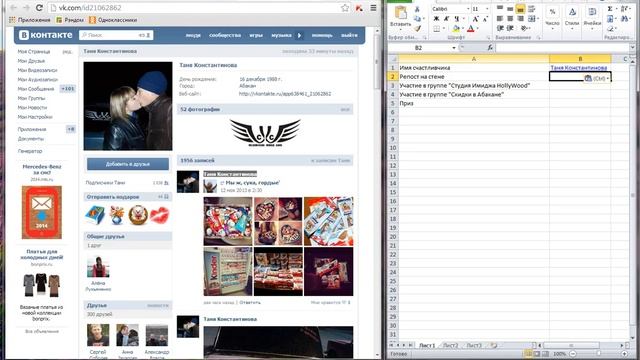This screenshot has width=640, height=360.
Task: Open музыка in the VK header
Action: click(281, 35)
